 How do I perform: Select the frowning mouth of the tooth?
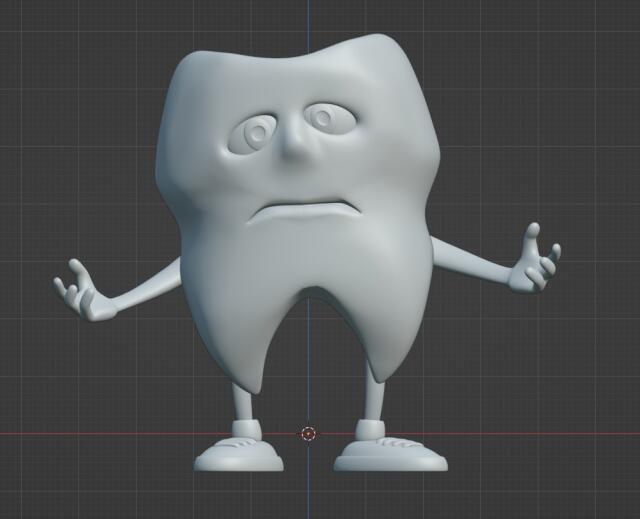[303, 211]
